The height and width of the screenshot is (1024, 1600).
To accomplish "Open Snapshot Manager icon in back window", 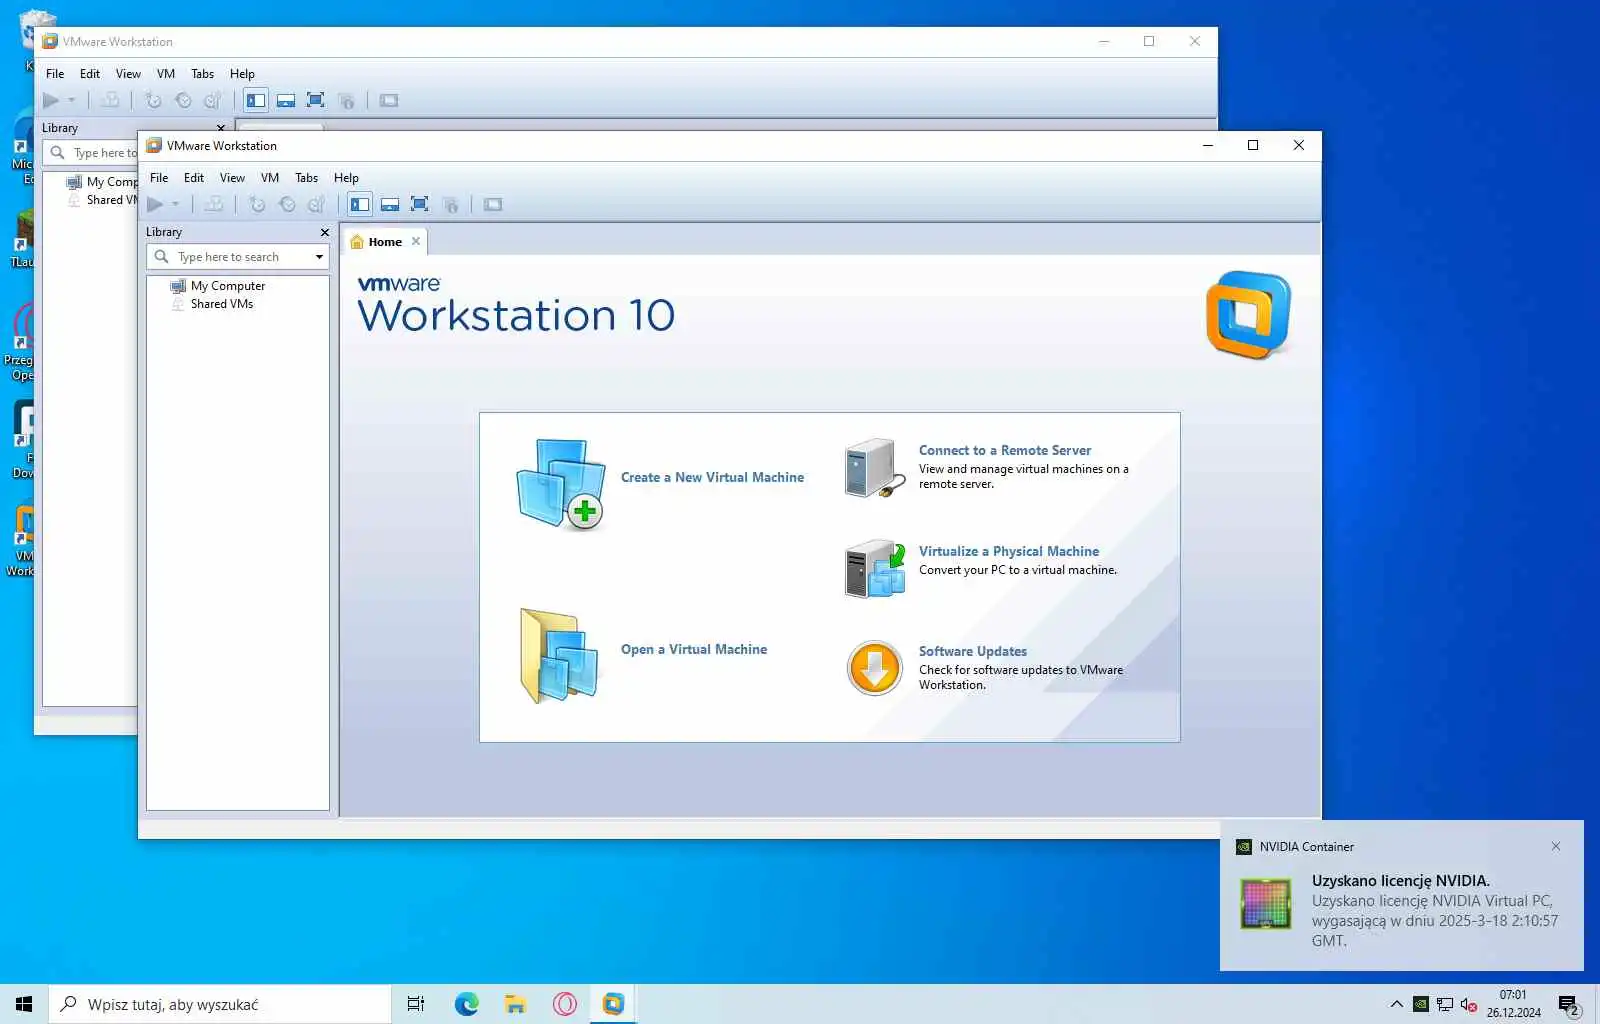I will [213, 101].
